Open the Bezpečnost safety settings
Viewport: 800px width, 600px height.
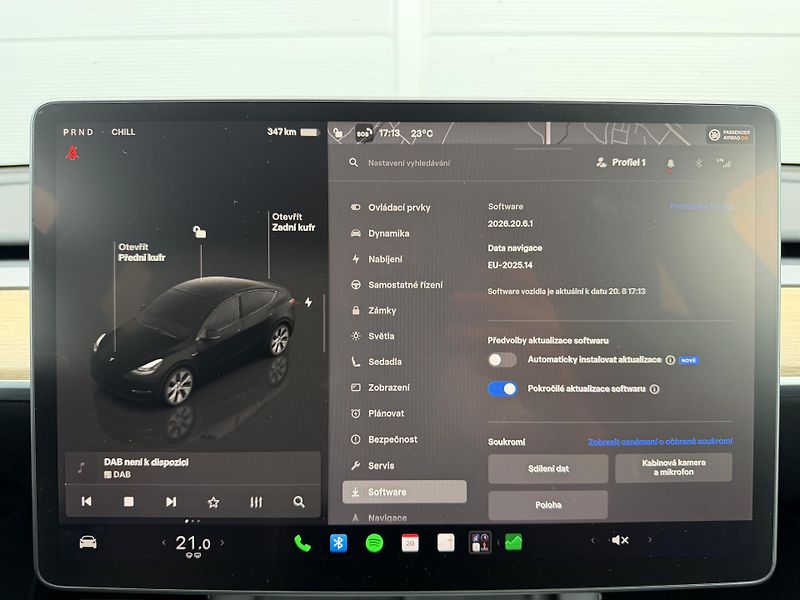pyautogui.click(x=384, y=439)
